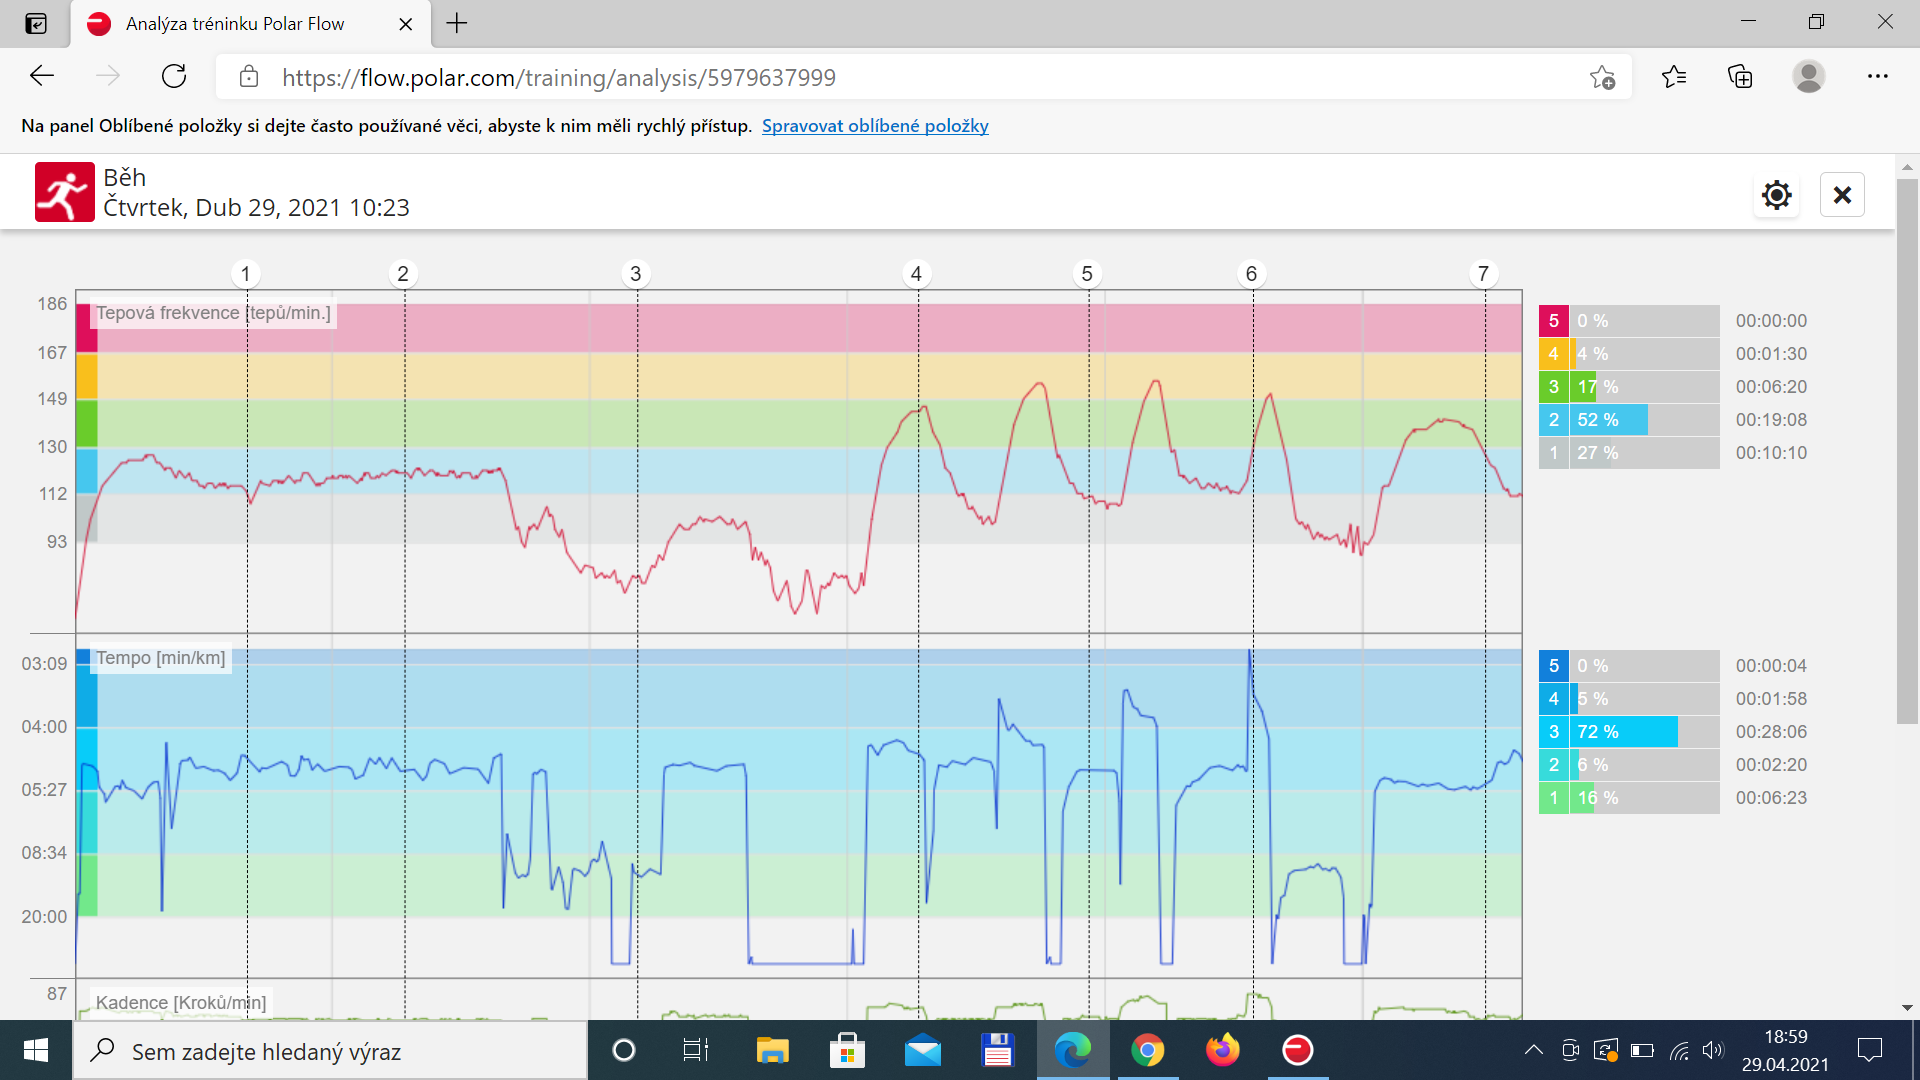Open the Windows Start menu
Viewport: 1920px width, 1080px height.
(36, 1050)
